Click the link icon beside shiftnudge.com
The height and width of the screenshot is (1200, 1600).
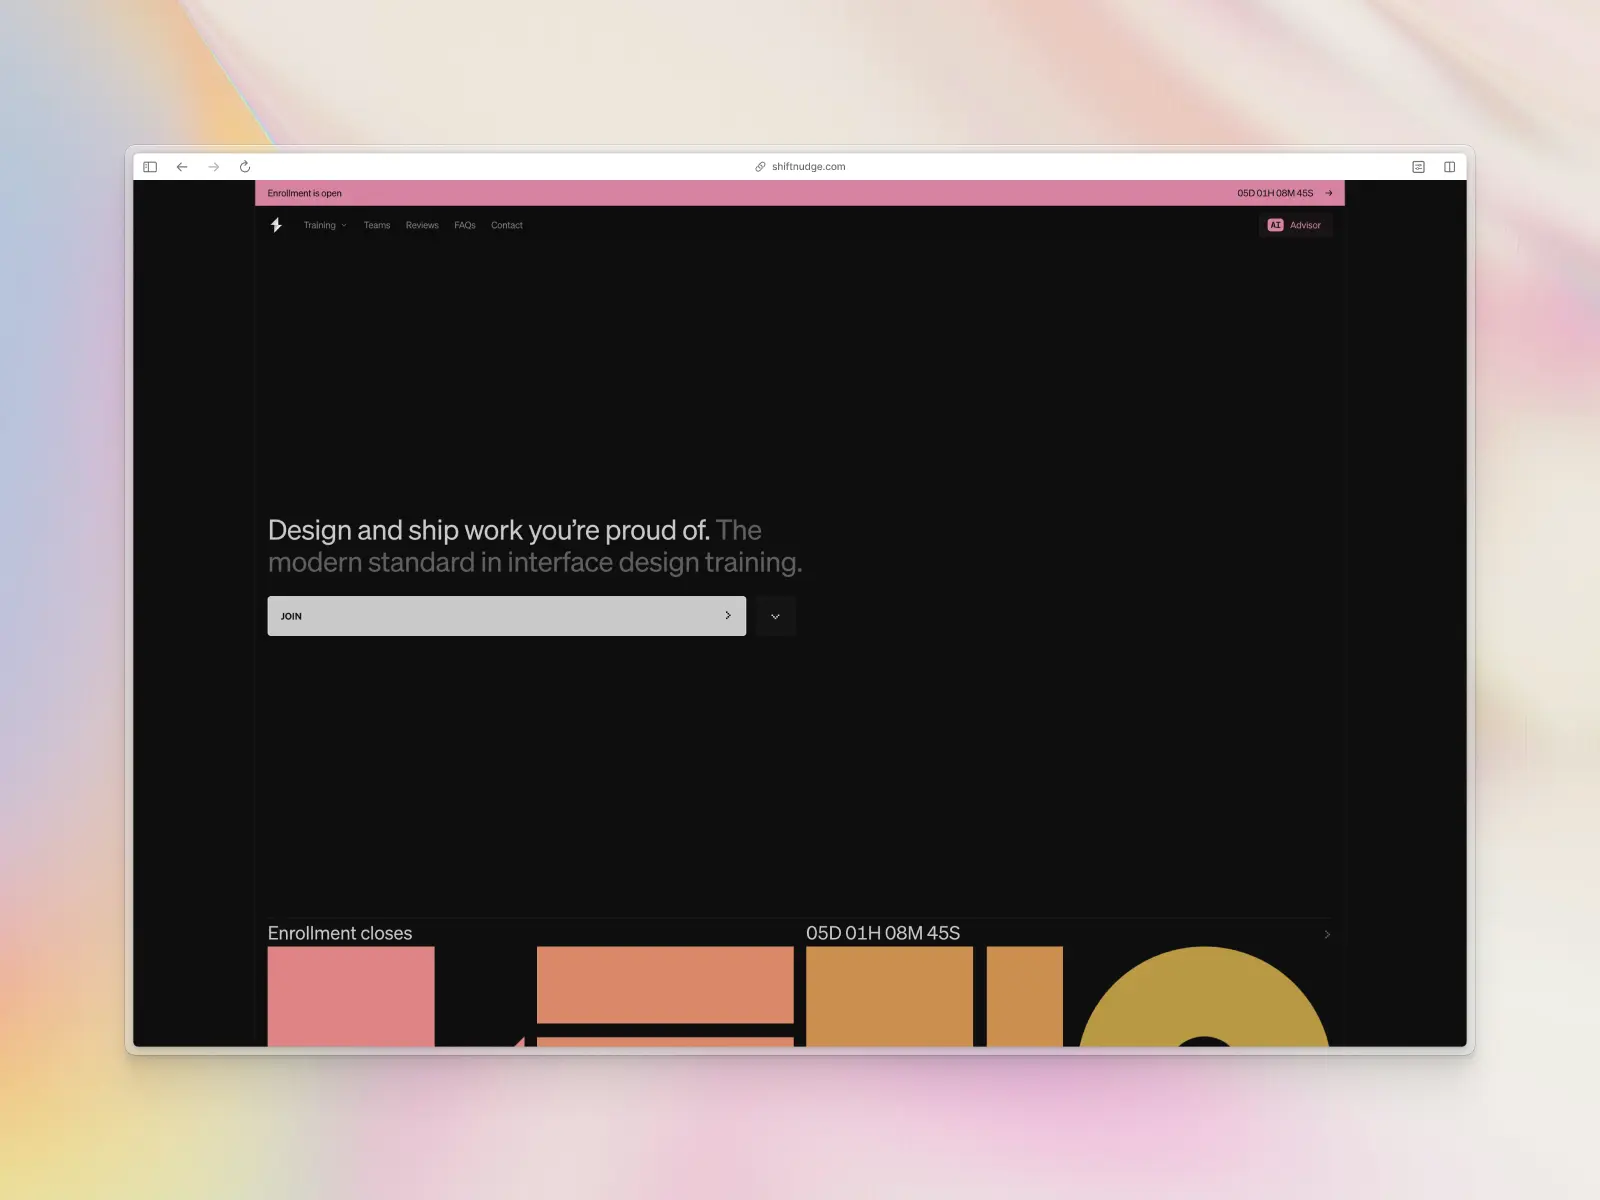pos(760,167)
